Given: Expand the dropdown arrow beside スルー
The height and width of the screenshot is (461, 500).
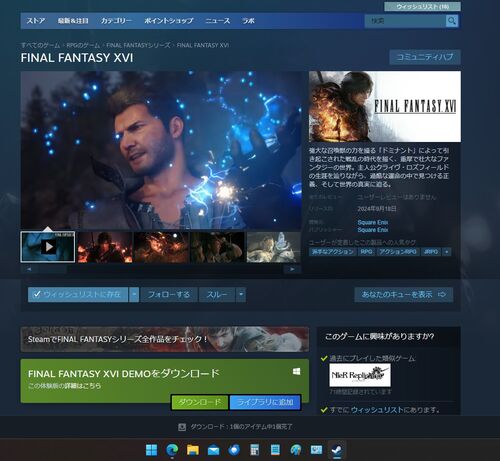Looking at the screenshot, I should pos(241,294).
